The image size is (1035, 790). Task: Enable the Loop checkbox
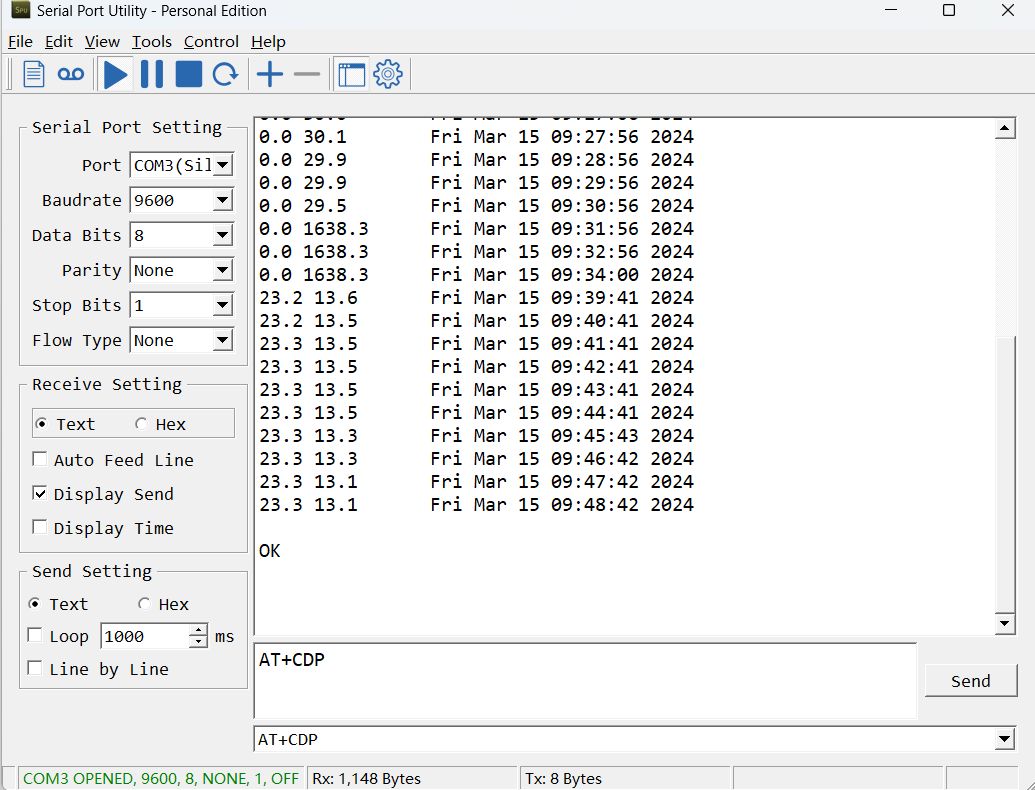[x=35, y=636]
